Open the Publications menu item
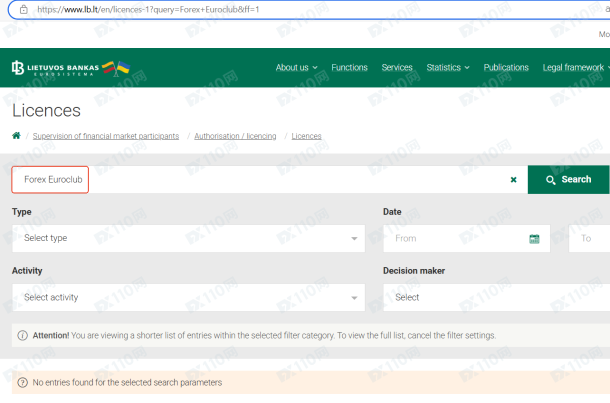This screenshot has width=610, height=403. [506, 68]
